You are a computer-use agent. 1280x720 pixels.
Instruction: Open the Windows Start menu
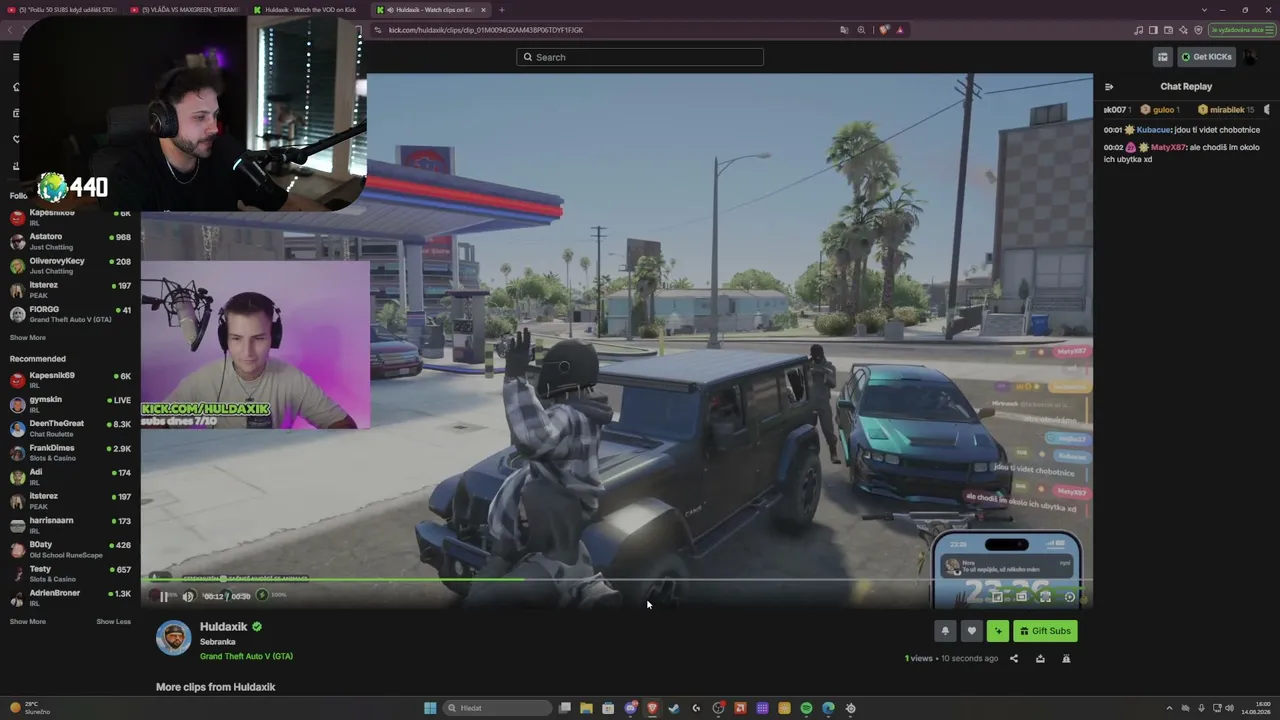coord(430,708)
